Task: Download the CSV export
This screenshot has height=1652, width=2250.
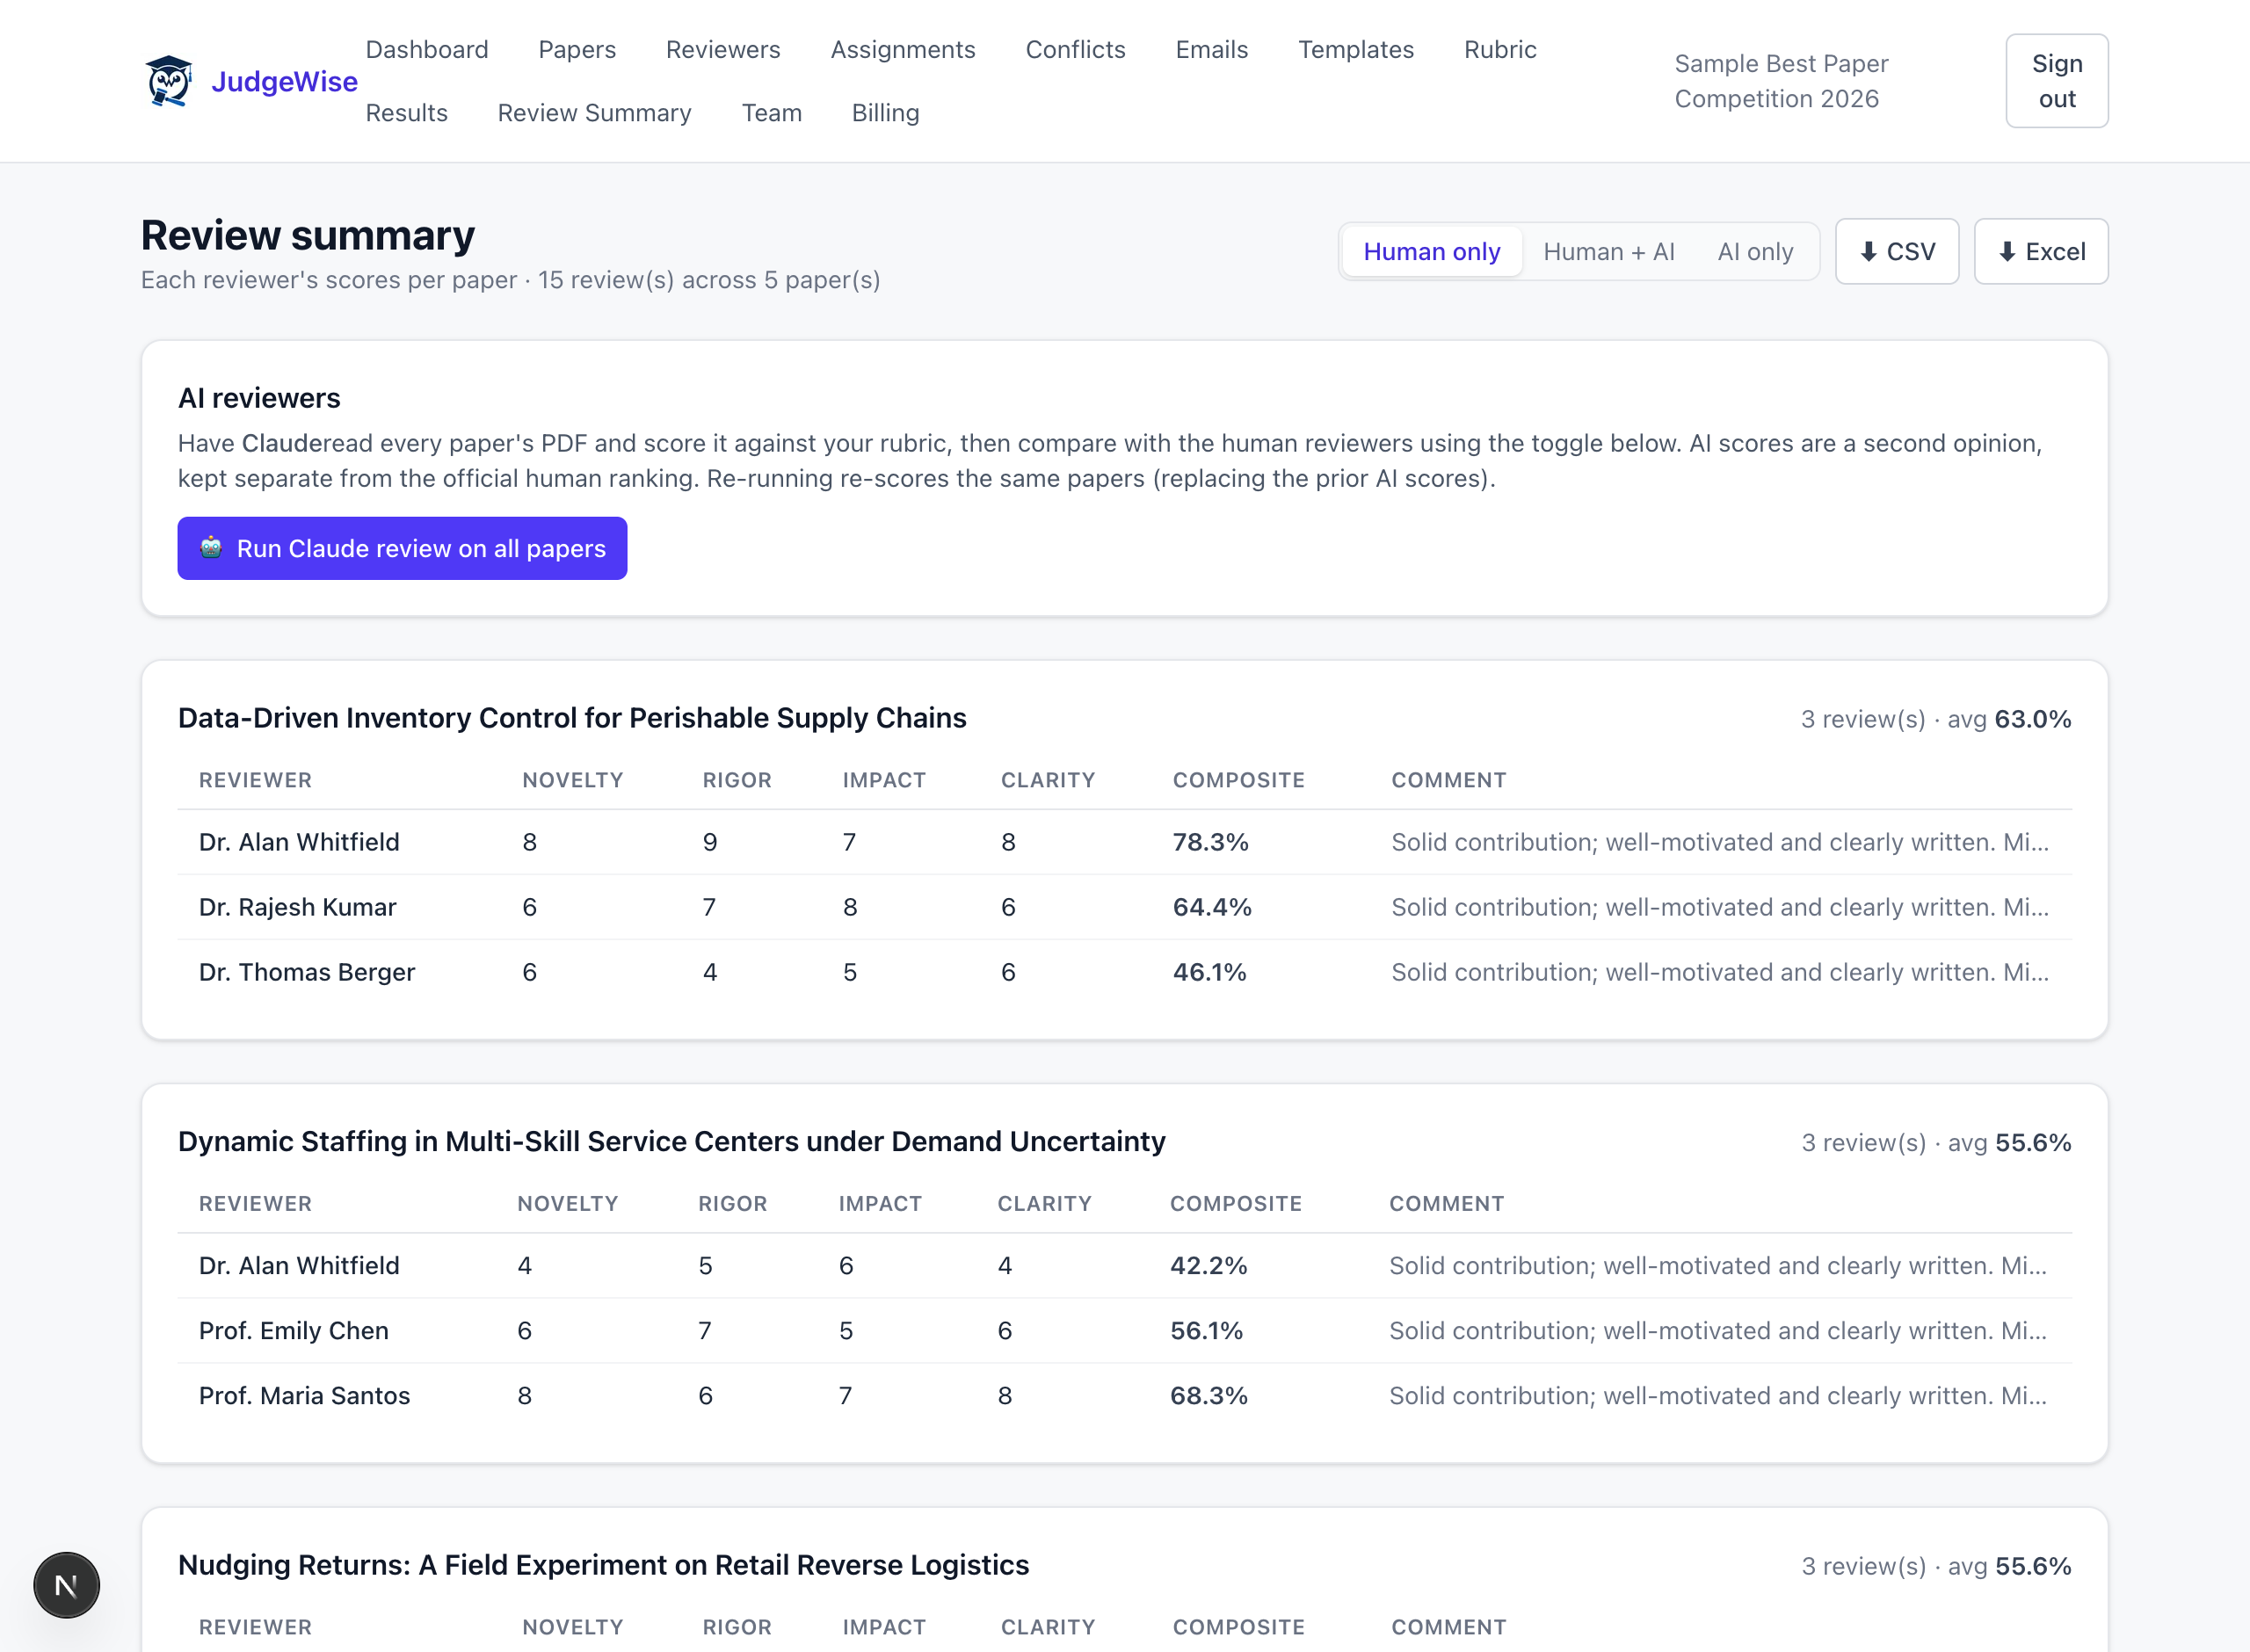Action: point(1896,251)
